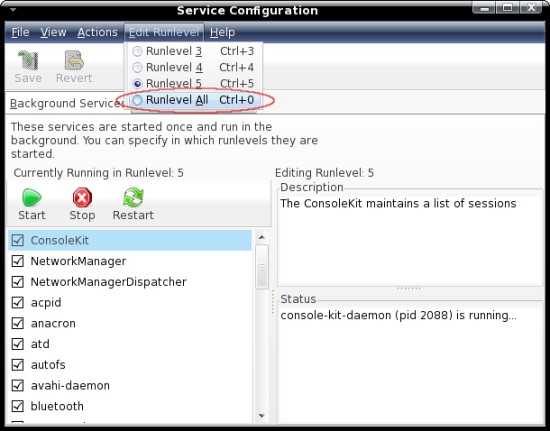Switch to Background Services tab
Viewport: 550px width, 431px height.
click(x=66, y=103)
